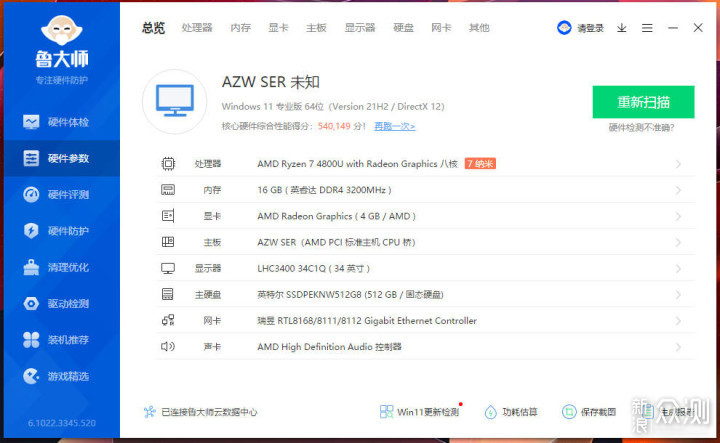The image size is (720, 443).
Task: Select RTL8168 Gigabit Ethernet Controller text
Action: [367, 321]
